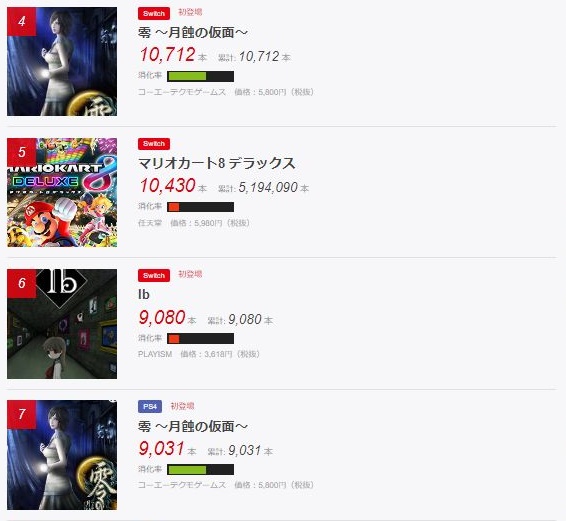Image resolution: width=566 pixels, height=521 pixels.
Task: Open the Ib title link
Action: (144, 295)
